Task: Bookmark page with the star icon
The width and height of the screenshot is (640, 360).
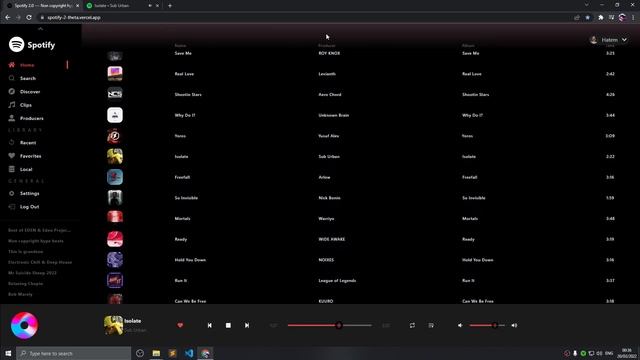Action: coord(588,18)
